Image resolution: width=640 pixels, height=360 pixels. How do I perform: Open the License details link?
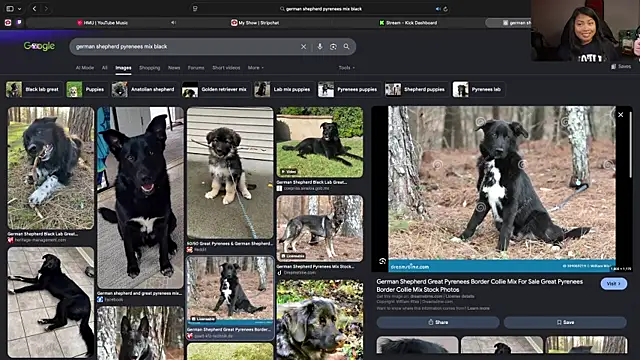point(460,296)
